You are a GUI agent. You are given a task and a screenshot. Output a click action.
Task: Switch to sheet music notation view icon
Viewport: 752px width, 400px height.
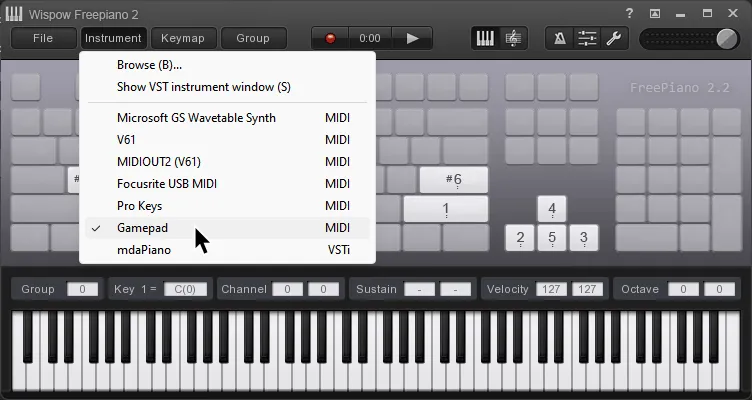[x=513, y=38]
